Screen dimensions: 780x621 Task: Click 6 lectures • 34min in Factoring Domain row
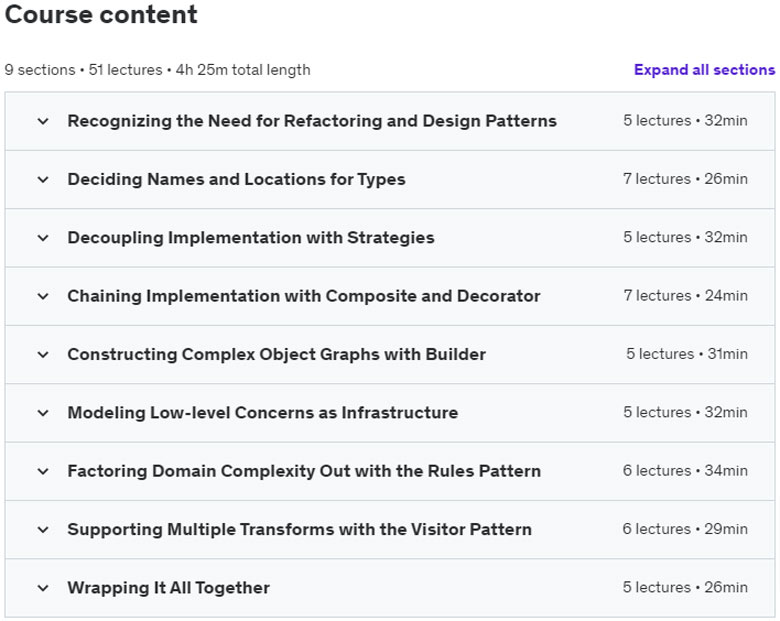tap(685, 470)
